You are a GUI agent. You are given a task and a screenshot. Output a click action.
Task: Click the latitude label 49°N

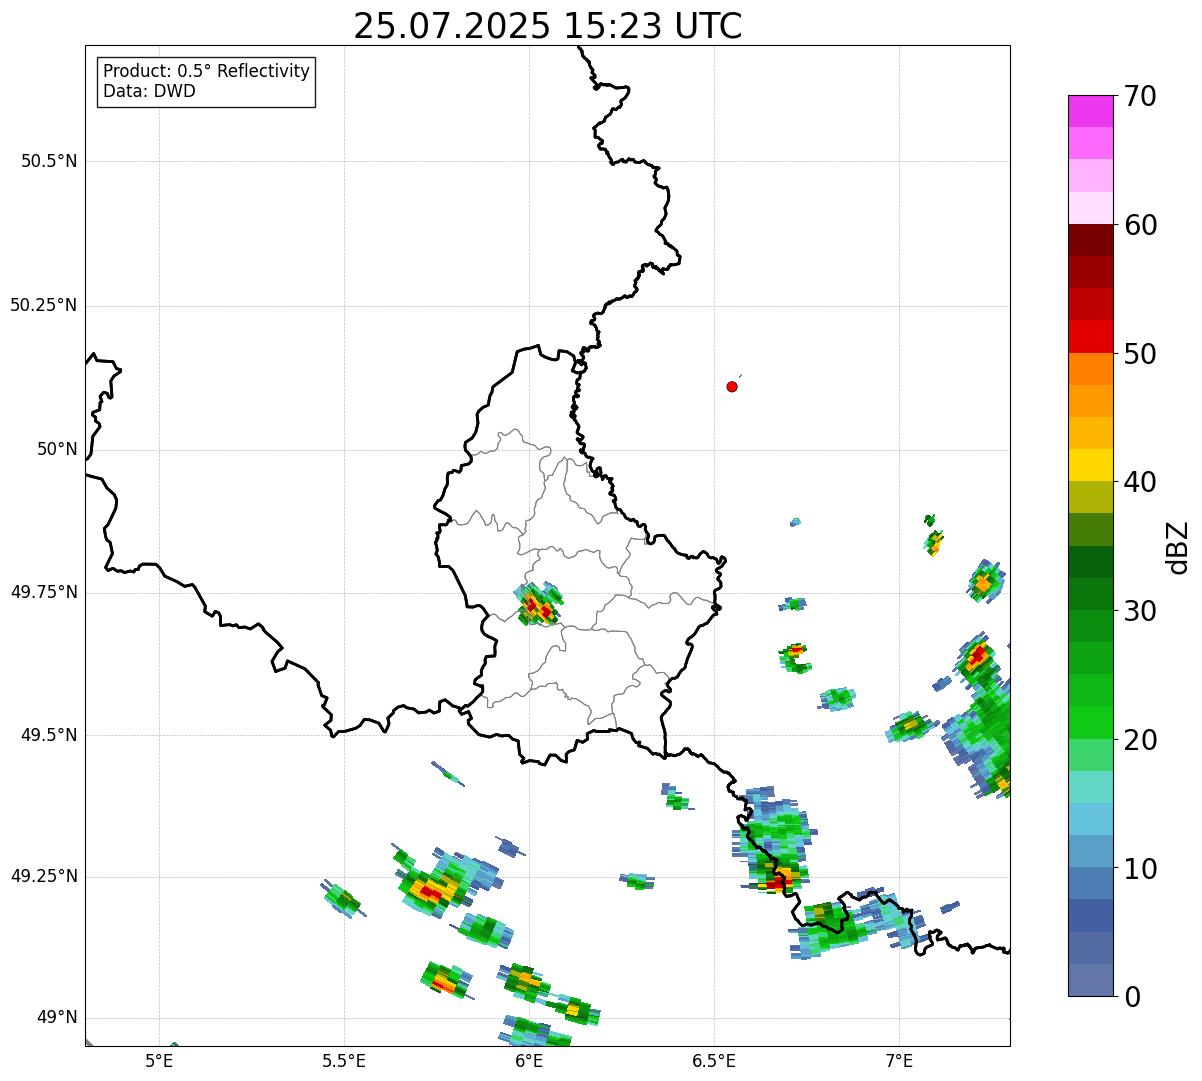(57, 1017)
